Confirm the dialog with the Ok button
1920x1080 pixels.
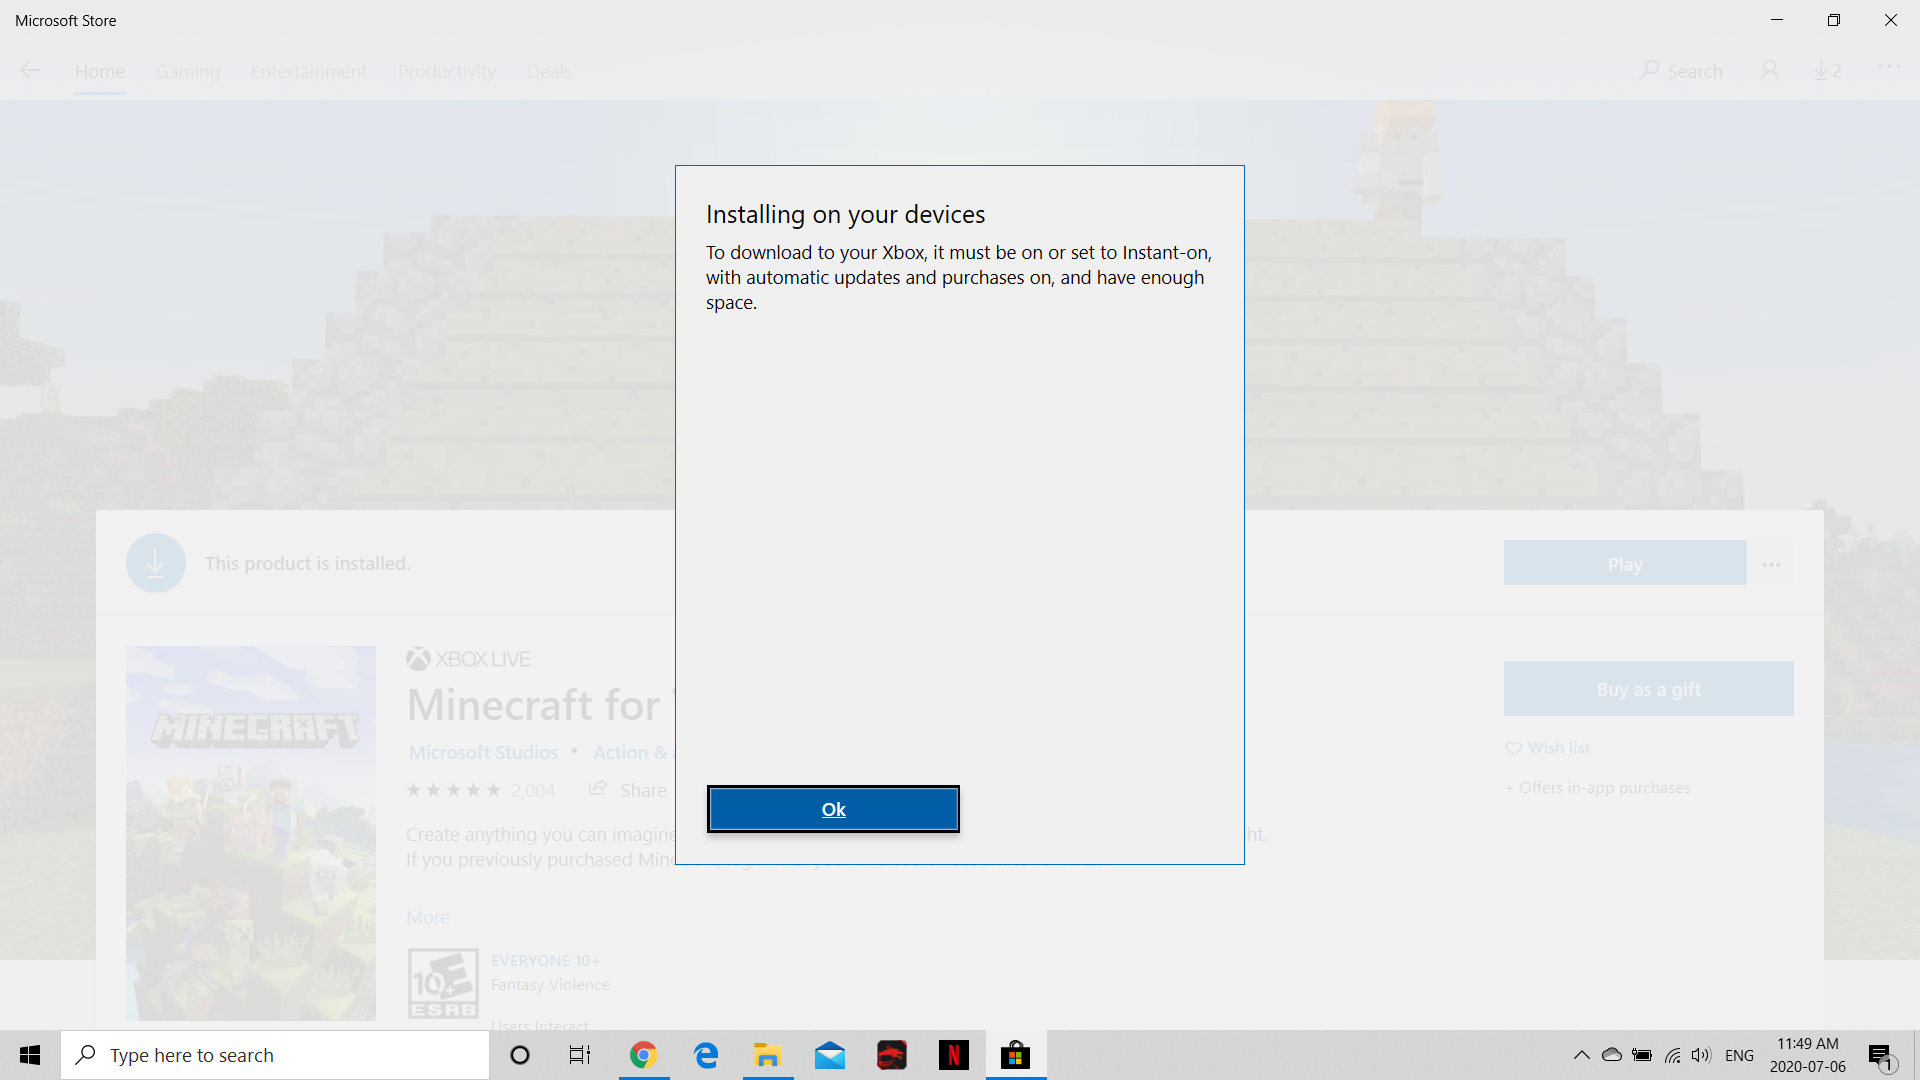point(833,809)
